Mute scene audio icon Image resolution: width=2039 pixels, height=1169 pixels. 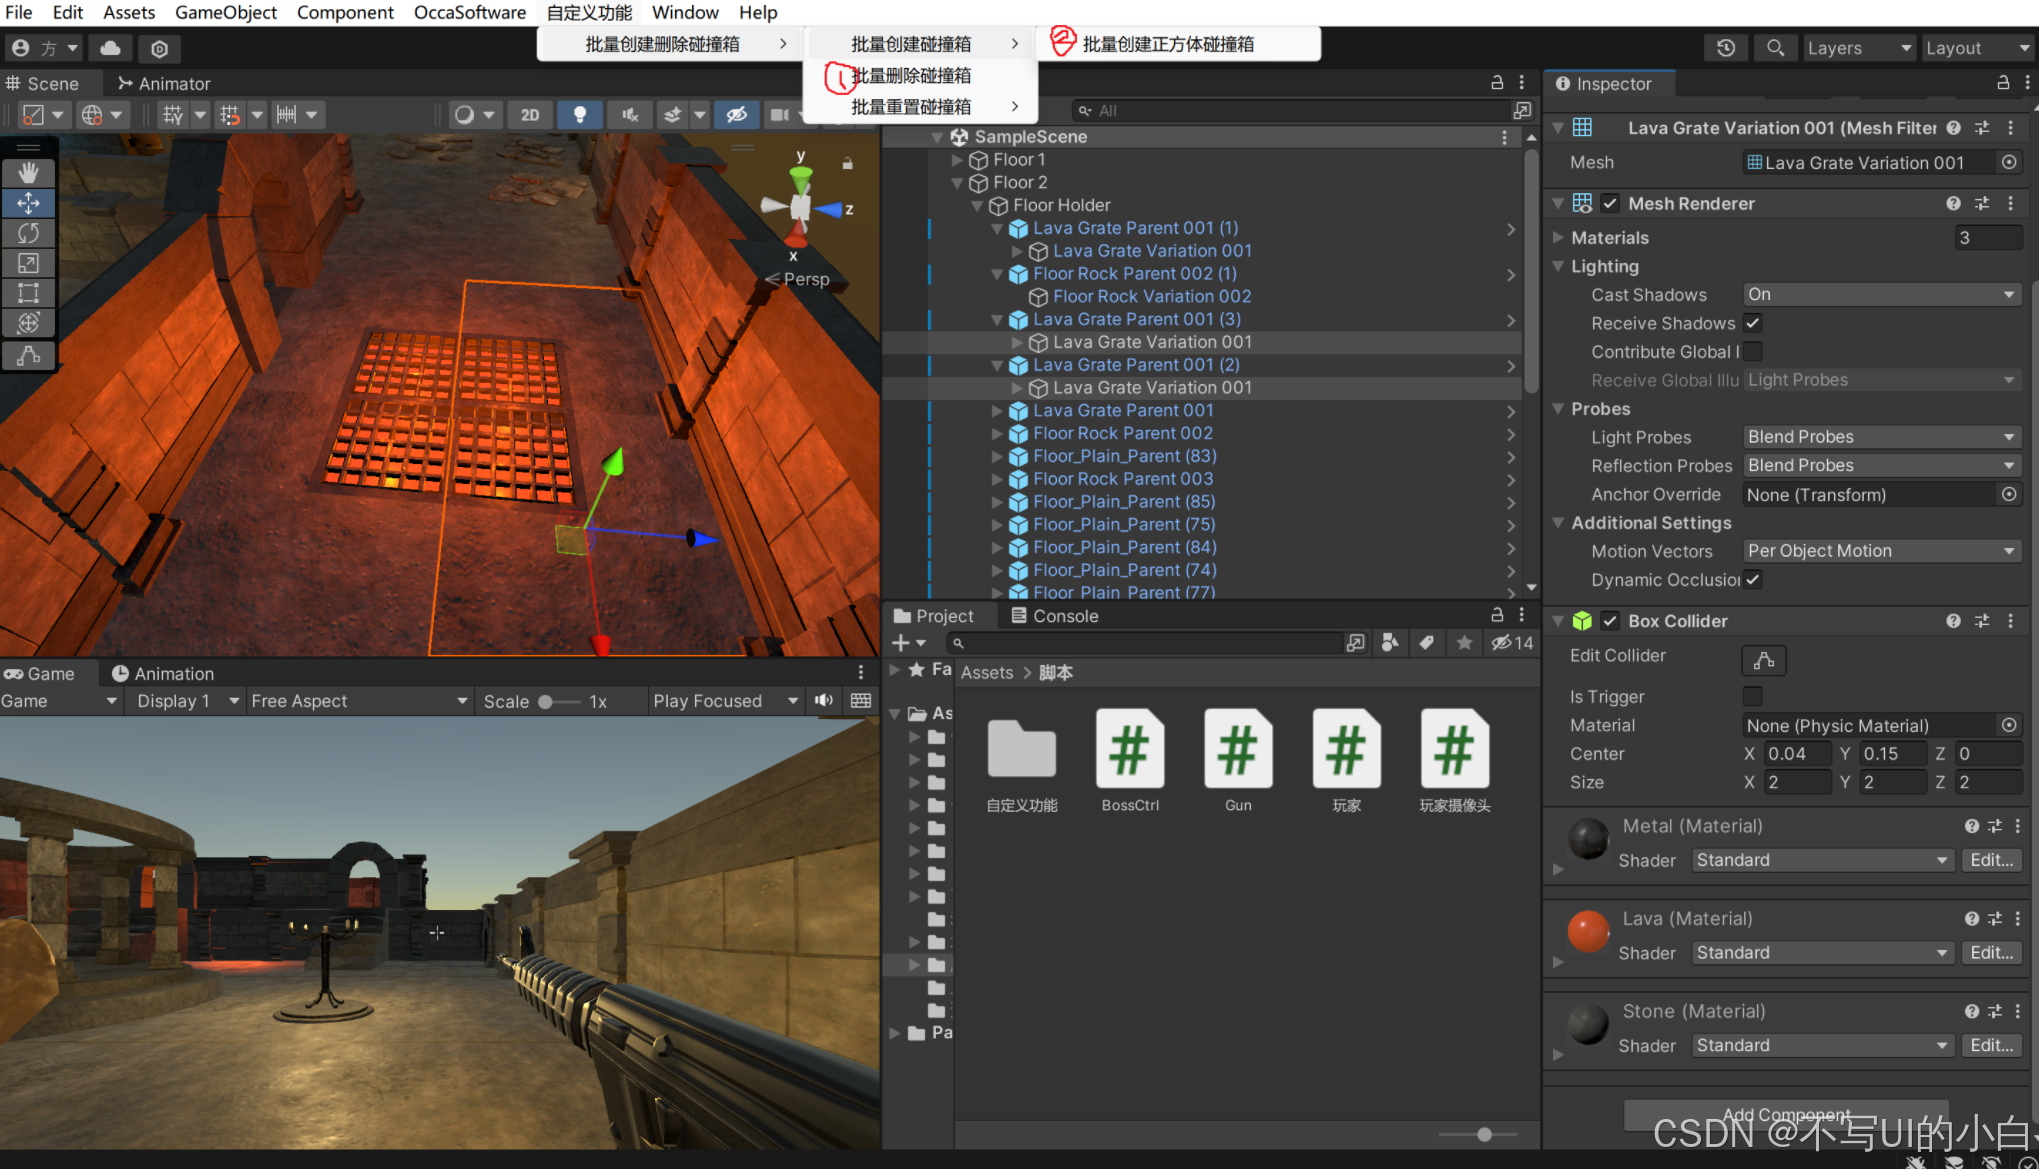(629, 114)
